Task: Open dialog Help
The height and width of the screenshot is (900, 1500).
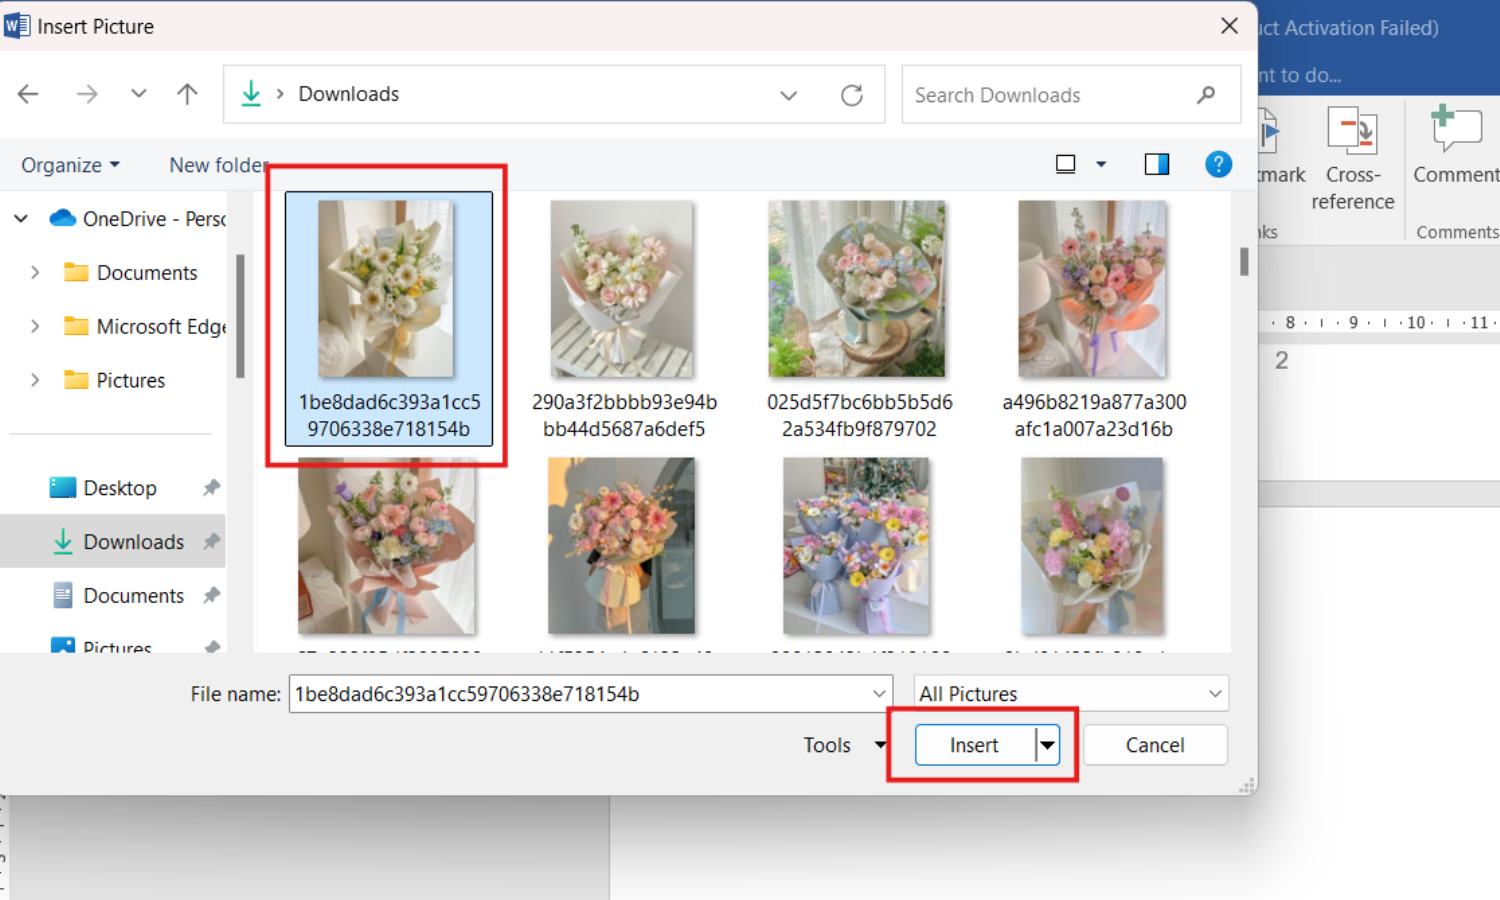Action: [1218, 164]
